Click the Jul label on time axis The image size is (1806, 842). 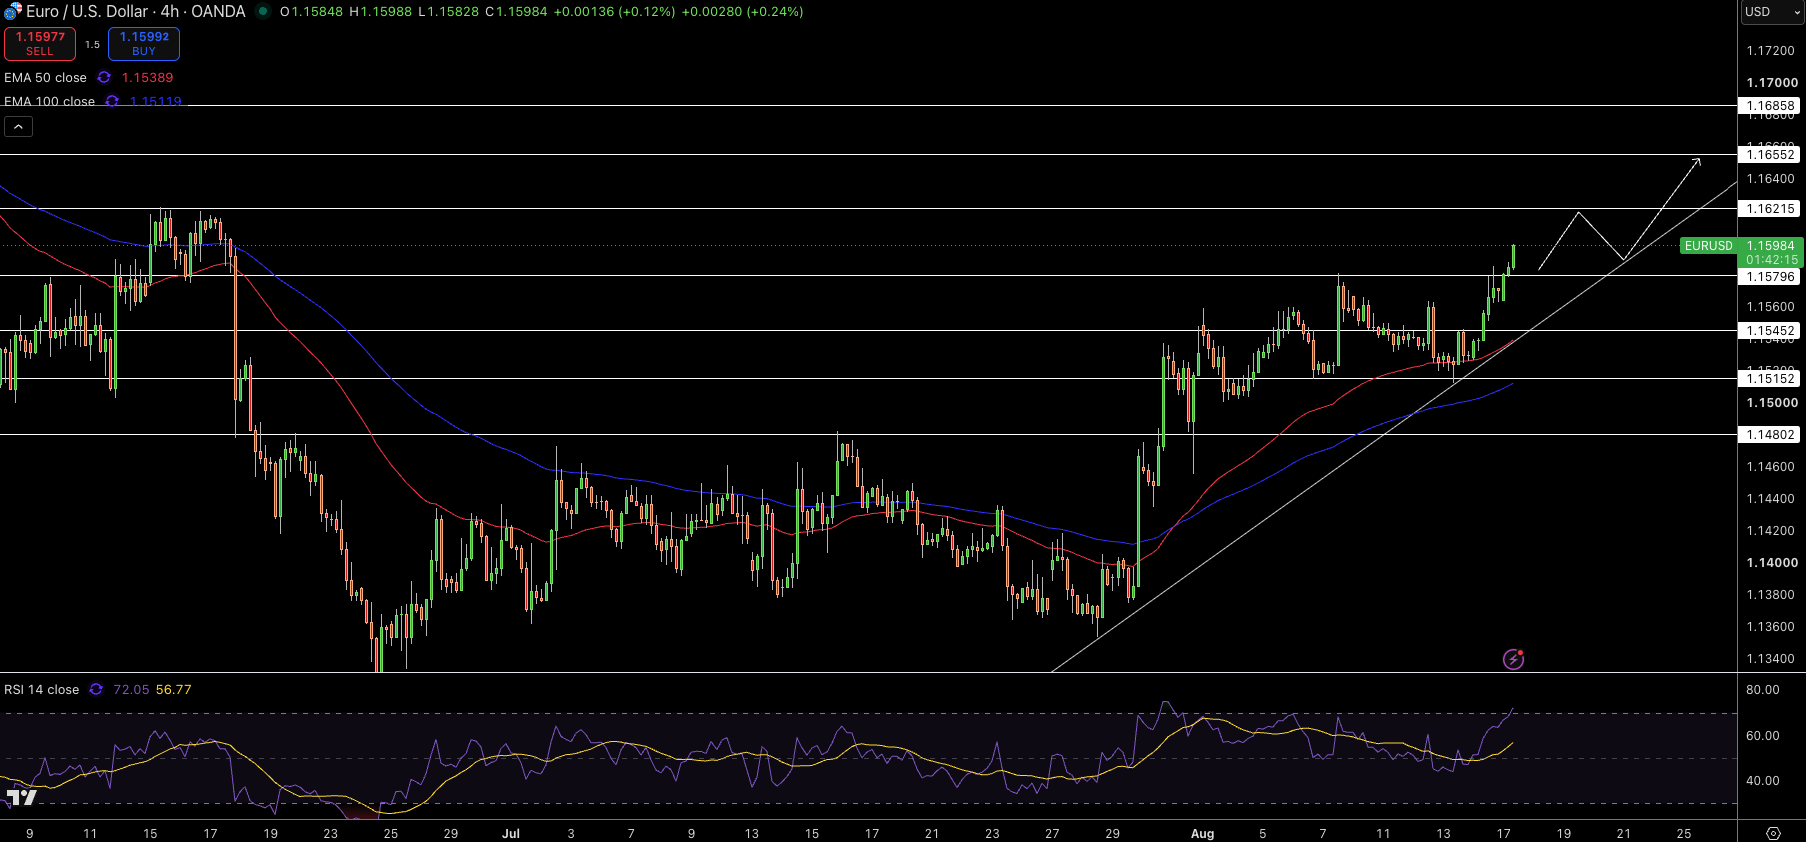click(511, 833)
